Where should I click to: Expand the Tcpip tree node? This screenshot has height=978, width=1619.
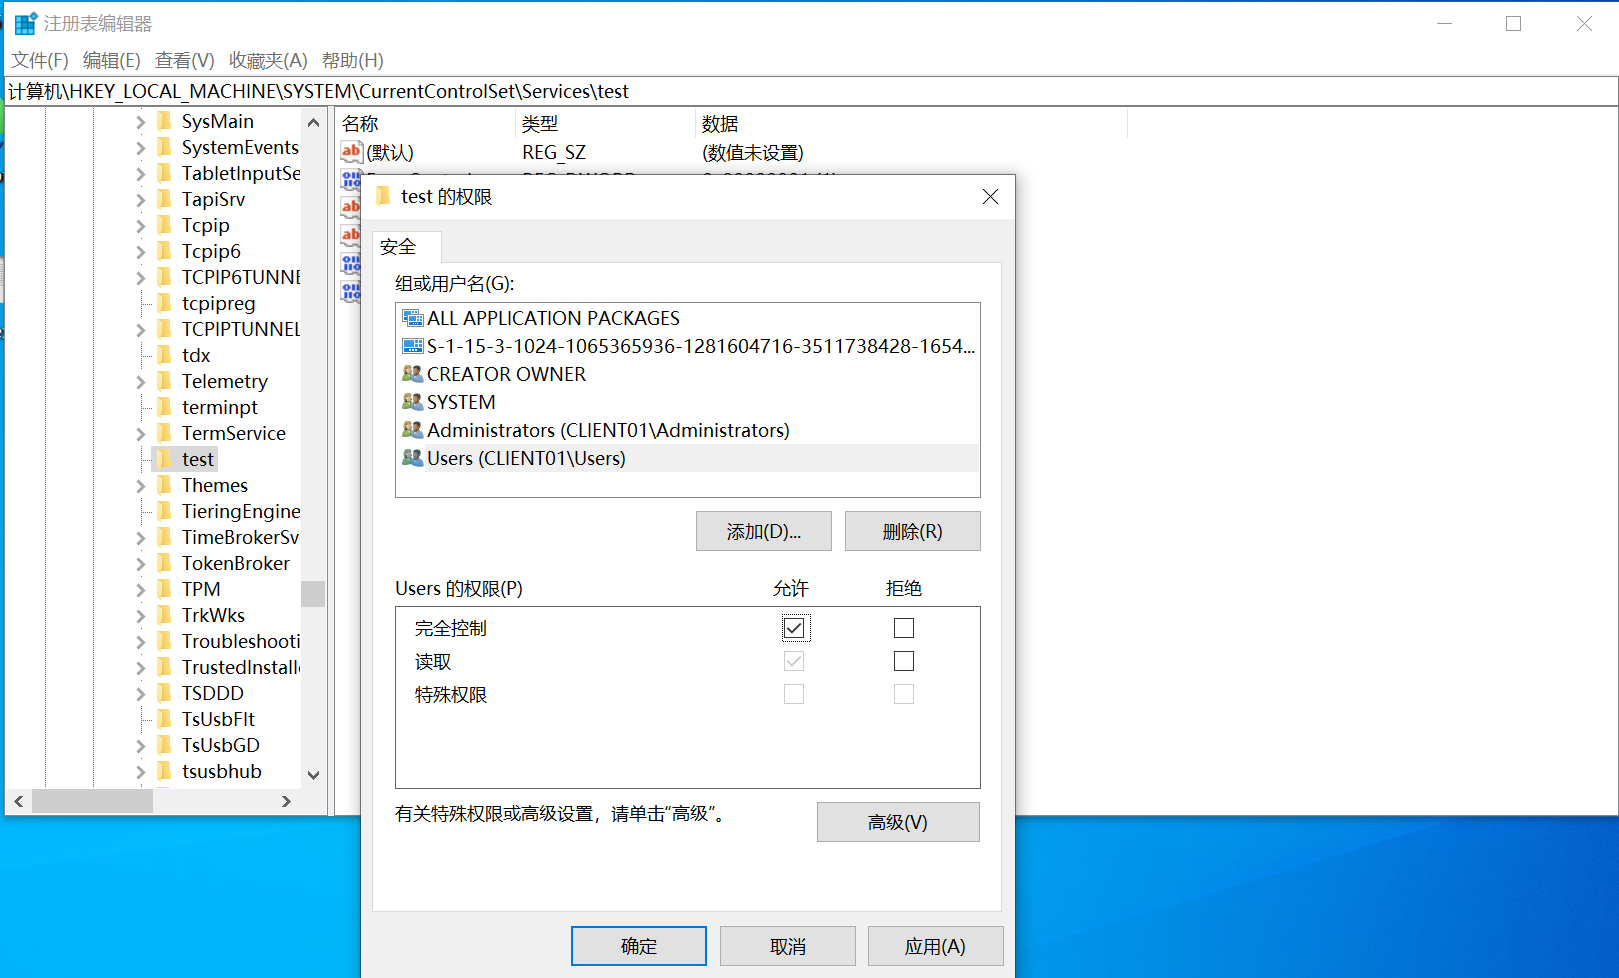[140, 226]
